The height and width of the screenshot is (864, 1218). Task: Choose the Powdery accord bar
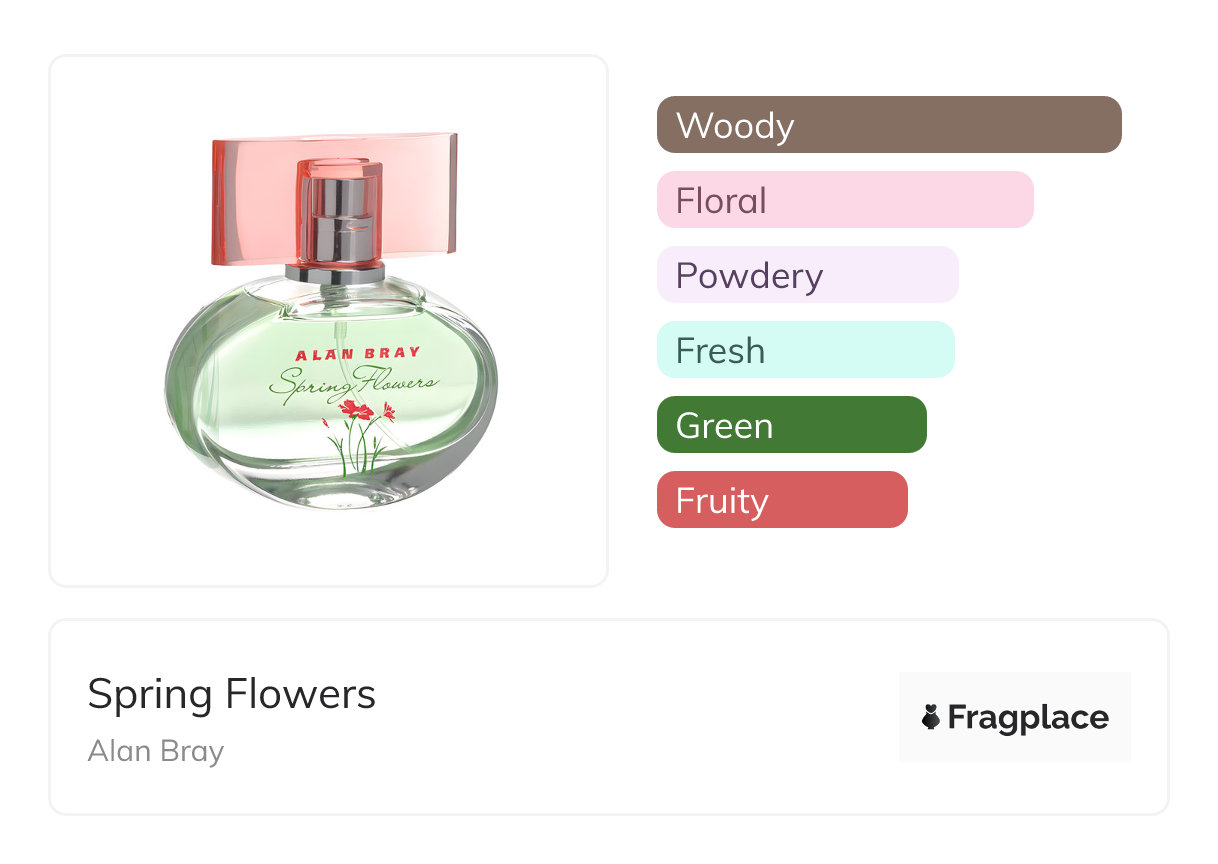point(807,275)
